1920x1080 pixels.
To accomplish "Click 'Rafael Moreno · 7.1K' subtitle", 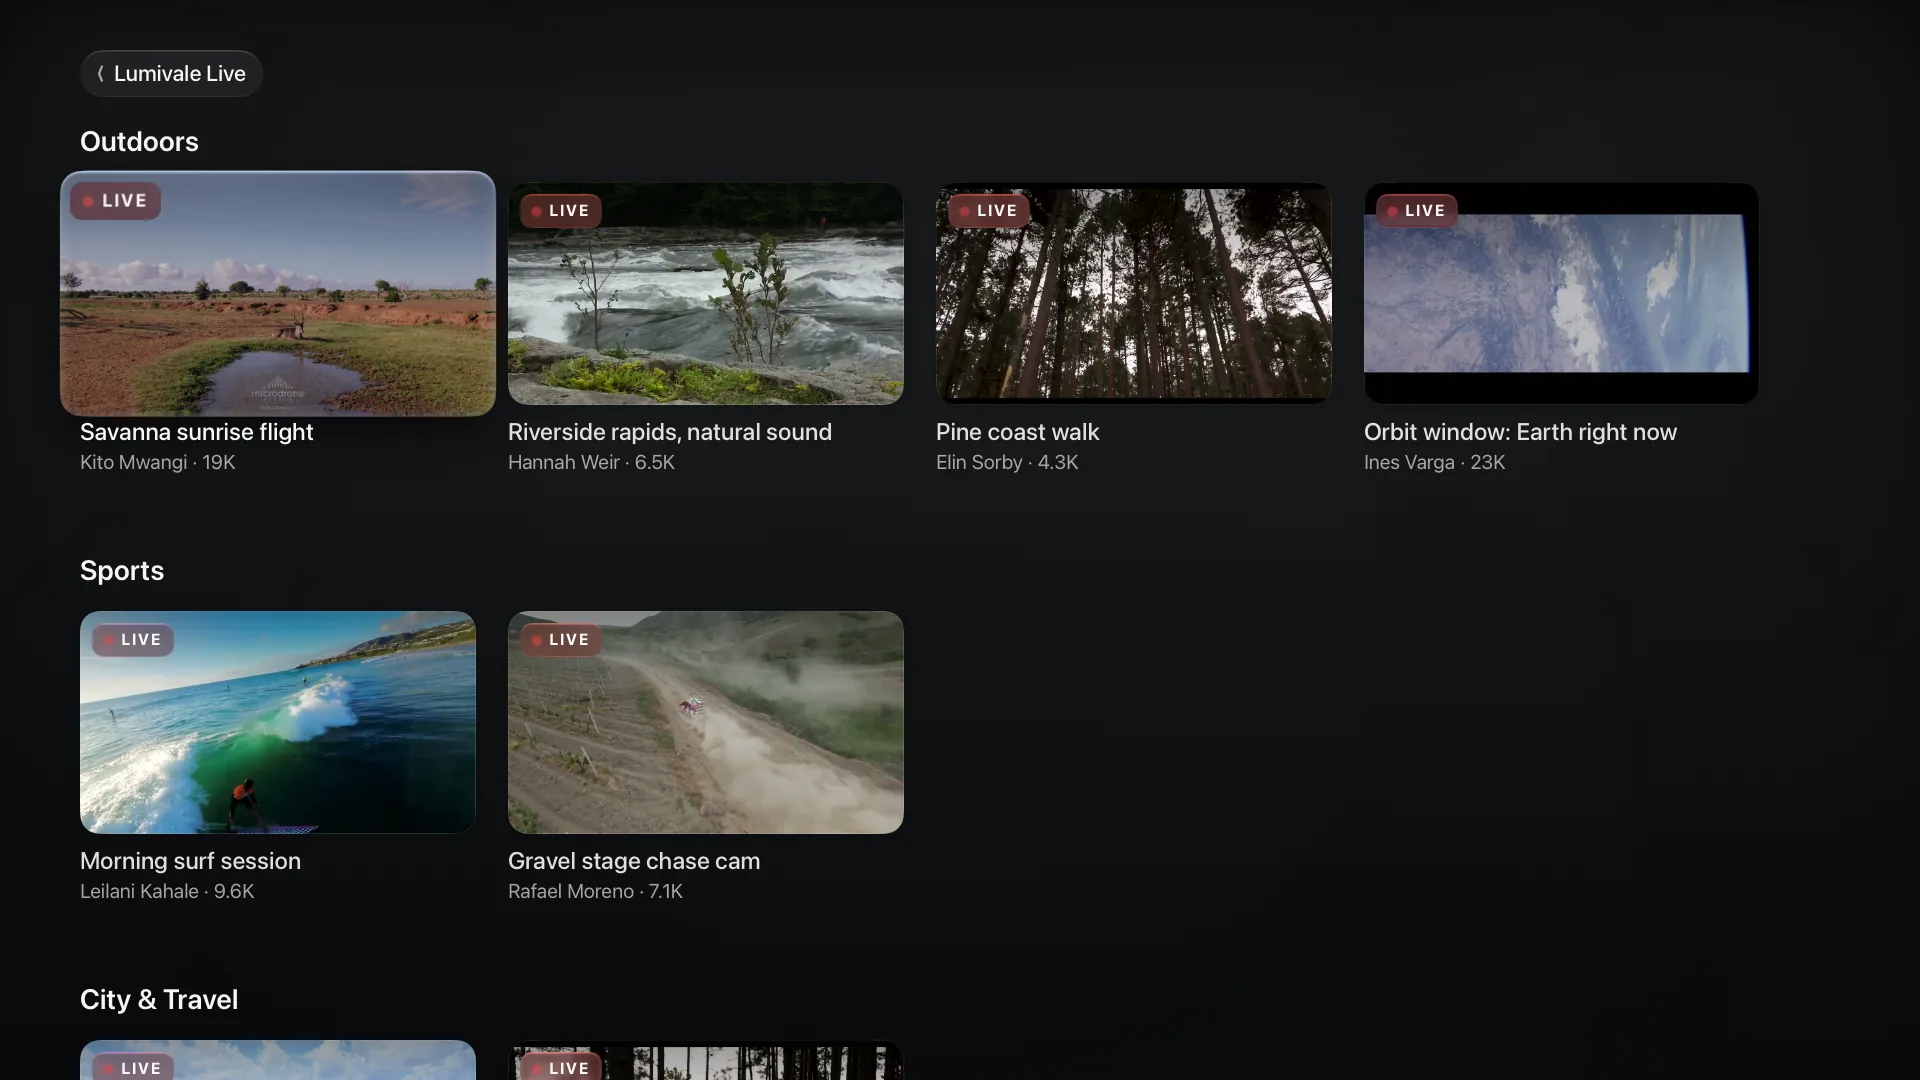I will [595, 891].
